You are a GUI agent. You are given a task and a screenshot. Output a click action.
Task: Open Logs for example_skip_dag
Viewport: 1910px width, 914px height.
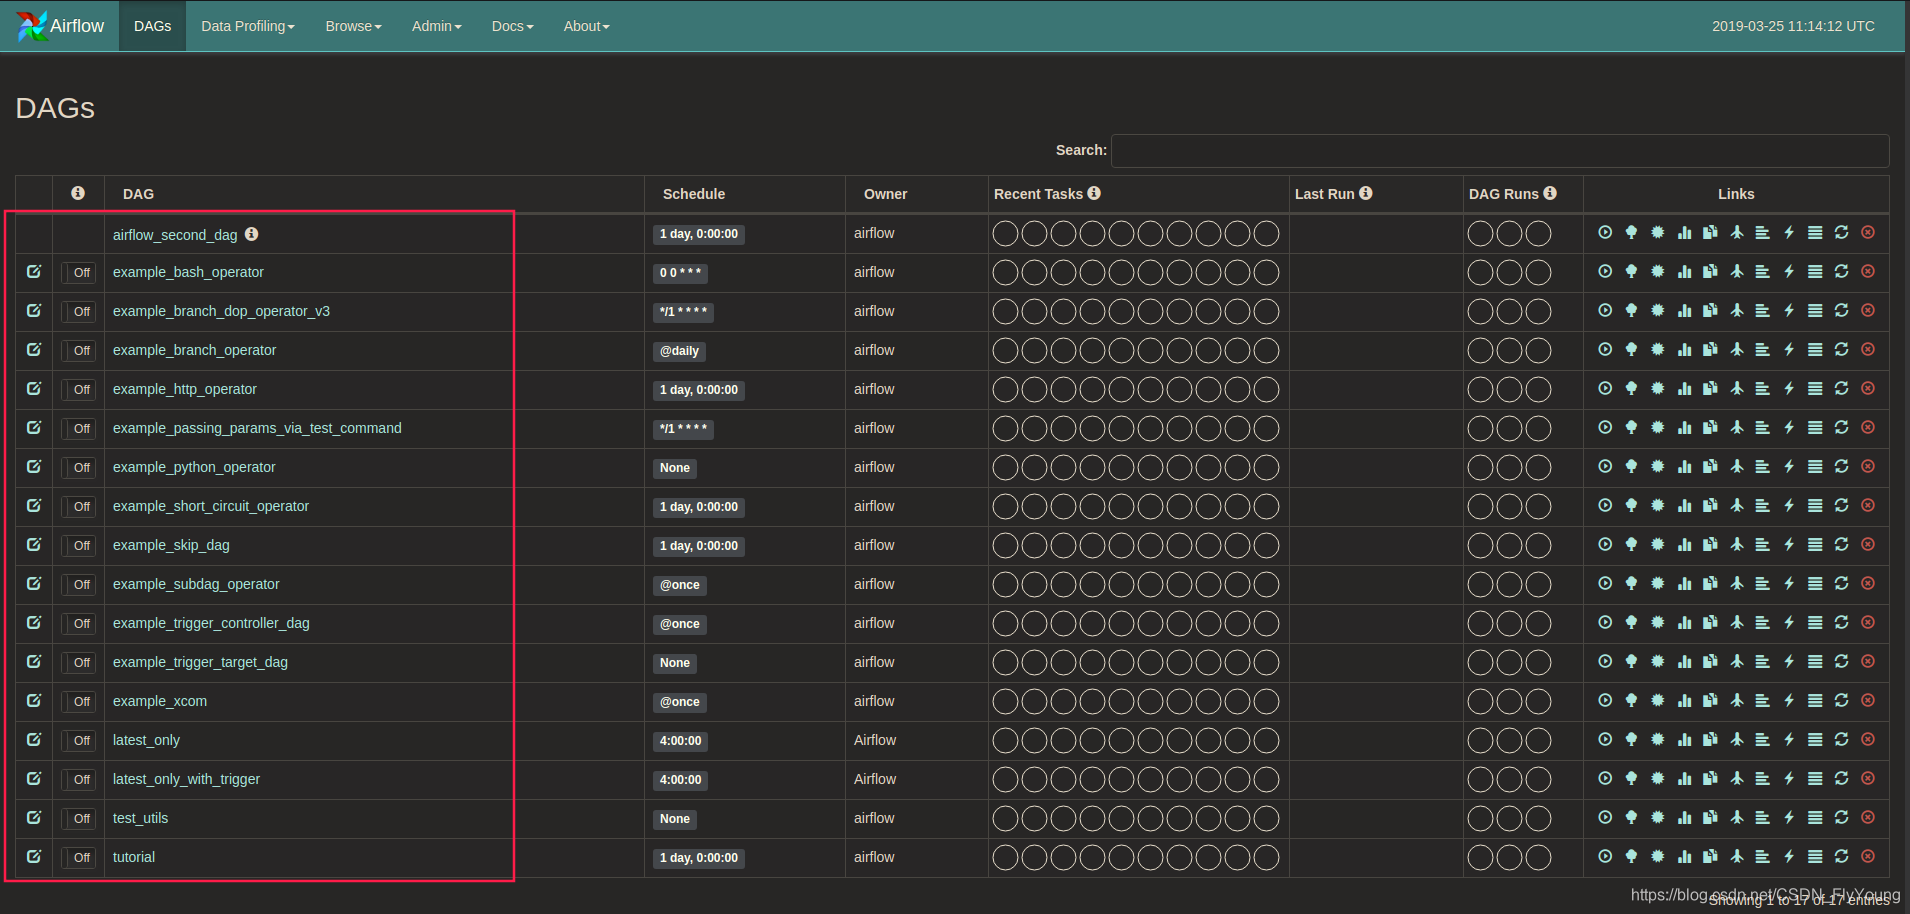point(1815,545)
